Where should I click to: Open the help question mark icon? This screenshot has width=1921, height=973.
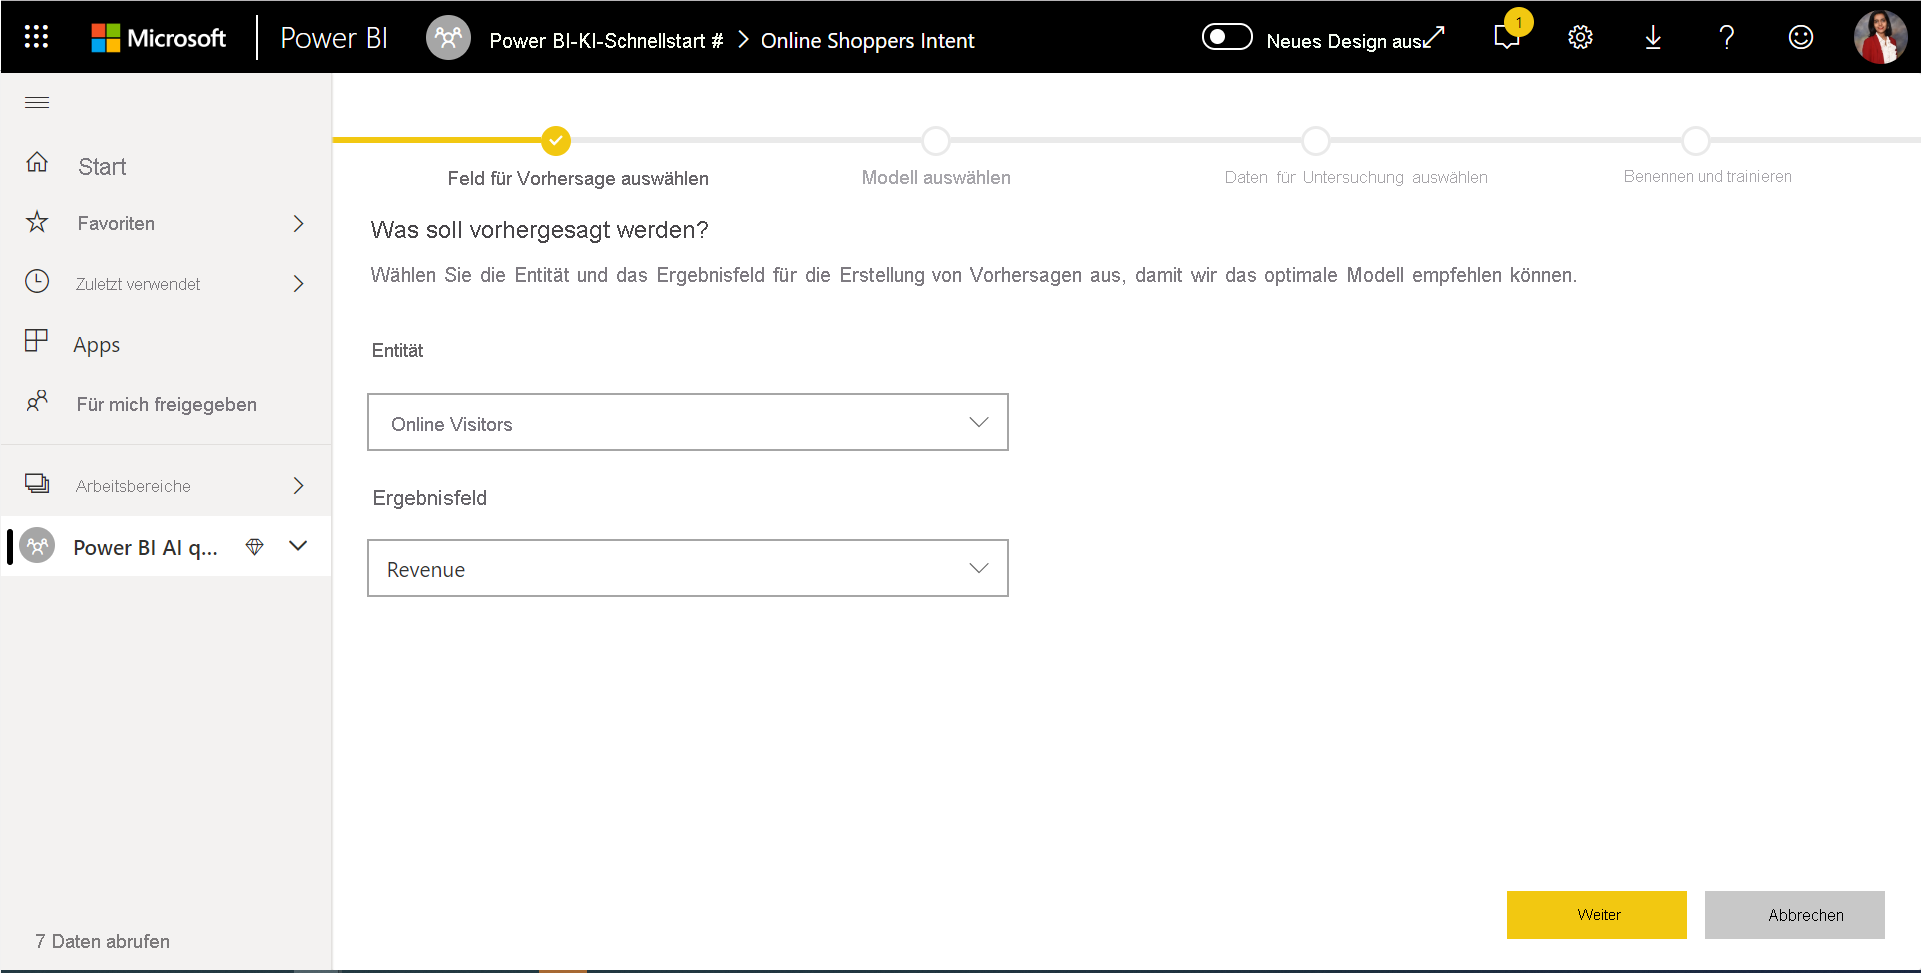point(1726,37)
